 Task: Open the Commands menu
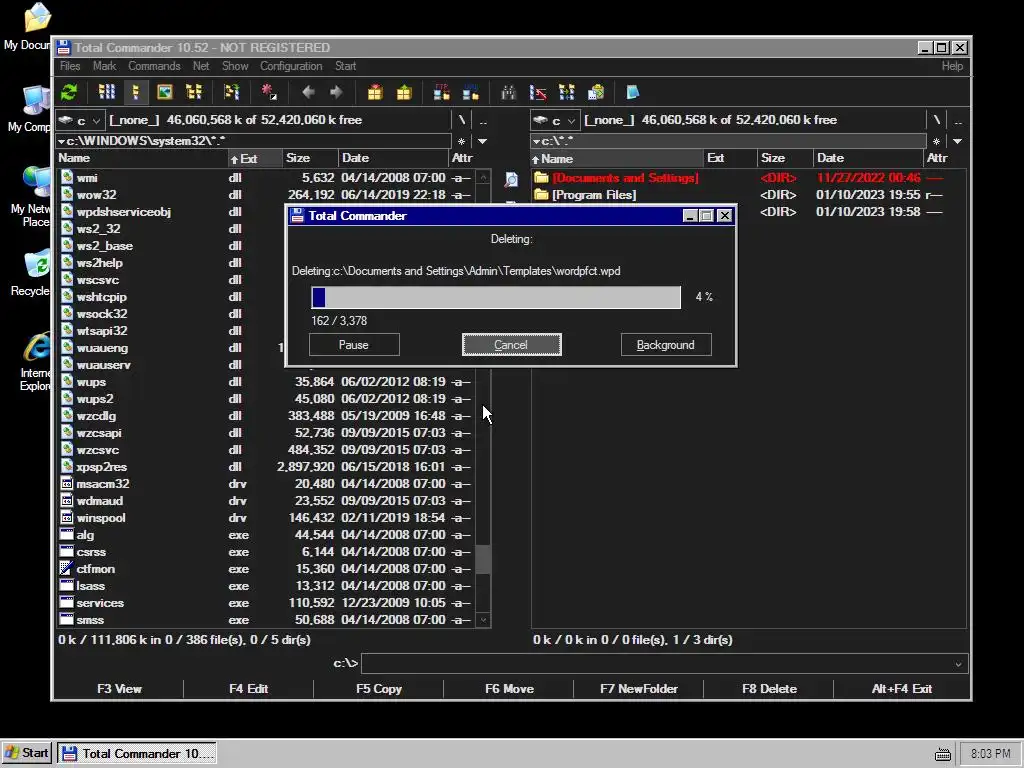(154, 66)
